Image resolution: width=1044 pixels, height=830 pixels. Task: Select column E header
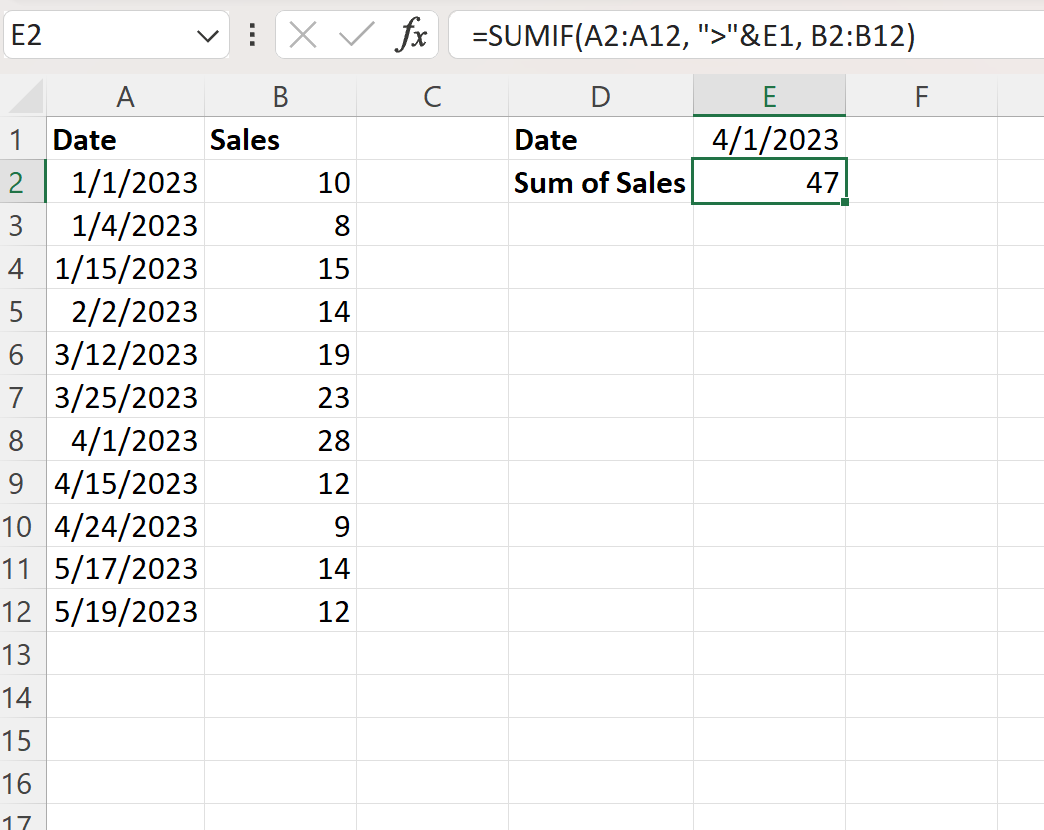coord(769,97)
